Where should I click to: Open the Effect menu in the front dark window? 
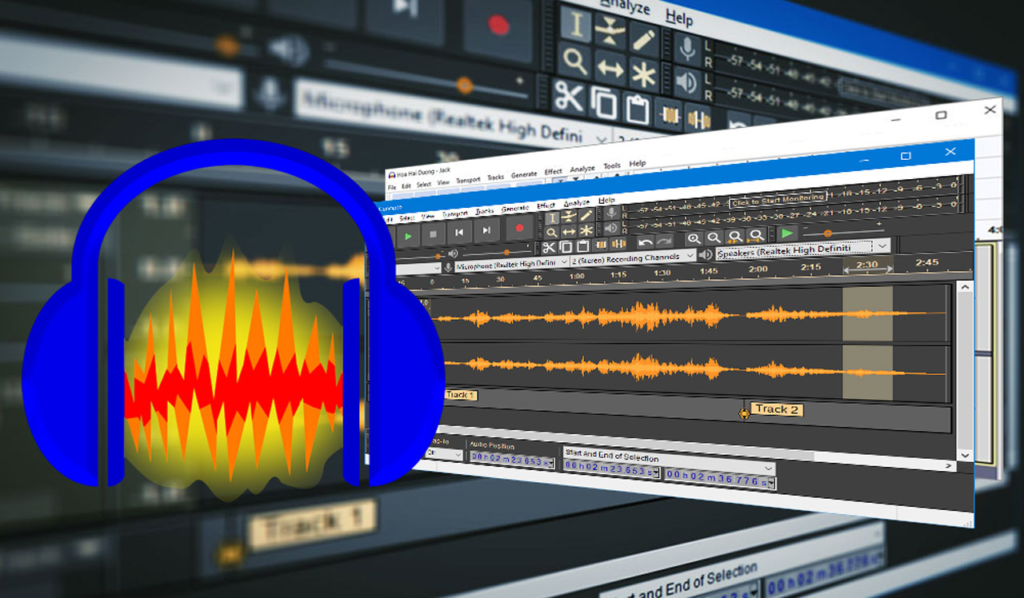tap(546, 206)
